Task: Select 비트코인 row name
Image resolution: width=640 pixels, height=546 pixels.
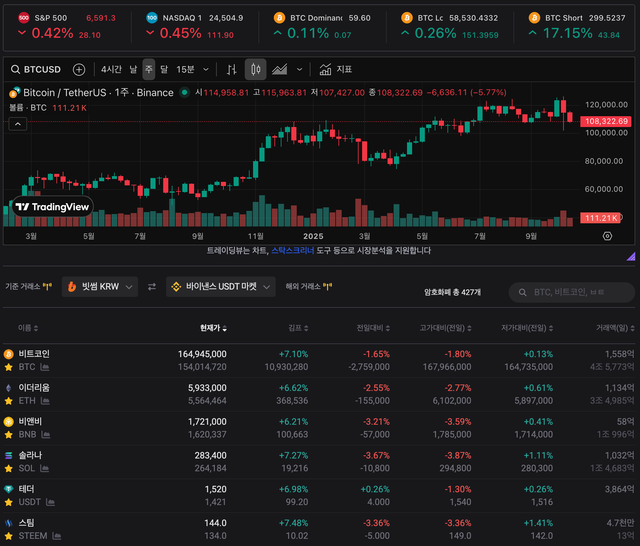Action: pyautogui.click(x=34, y=354)
